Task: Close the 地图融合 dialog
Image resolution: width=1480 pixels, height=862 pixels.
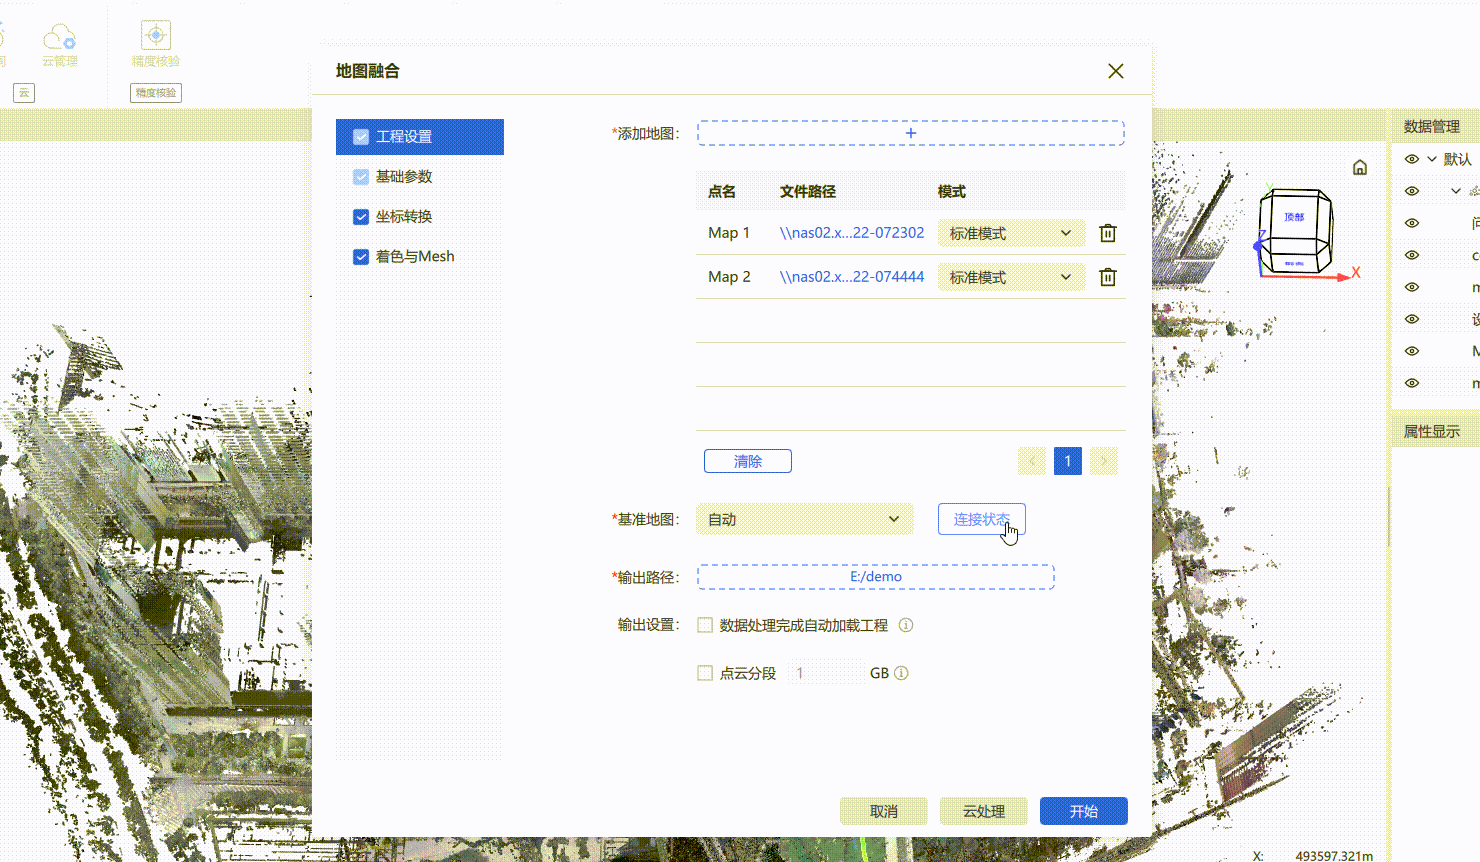Action: click(x=1116, y=71)
